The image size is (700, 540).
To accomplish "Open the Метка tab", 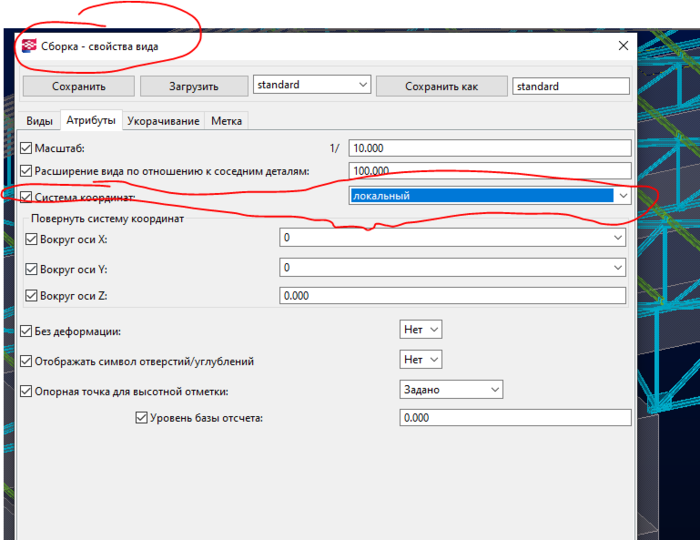I will point(226,121).
